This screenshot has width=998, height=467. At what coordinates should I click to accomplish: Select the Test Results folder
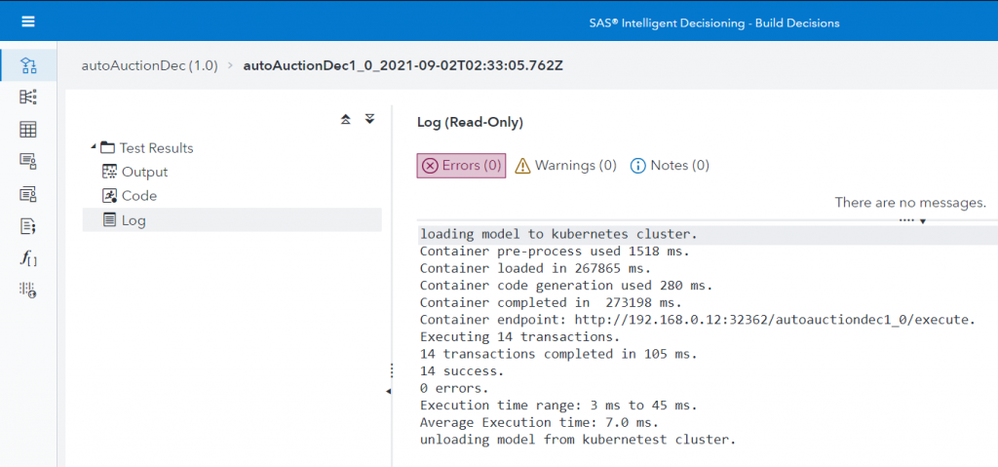[x=148, y=148]
